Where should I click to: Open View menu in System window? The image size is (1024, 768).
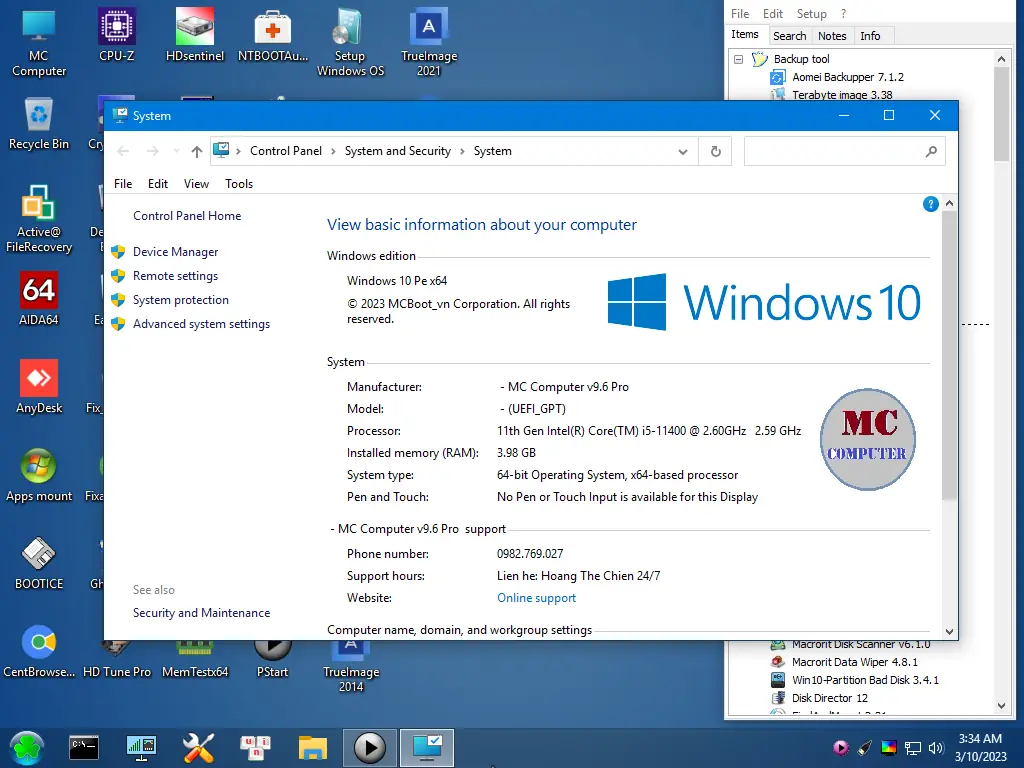tap(196, 184)
